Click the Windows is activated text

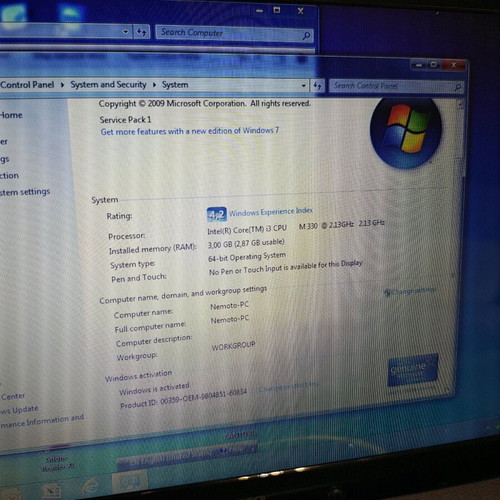154,389
